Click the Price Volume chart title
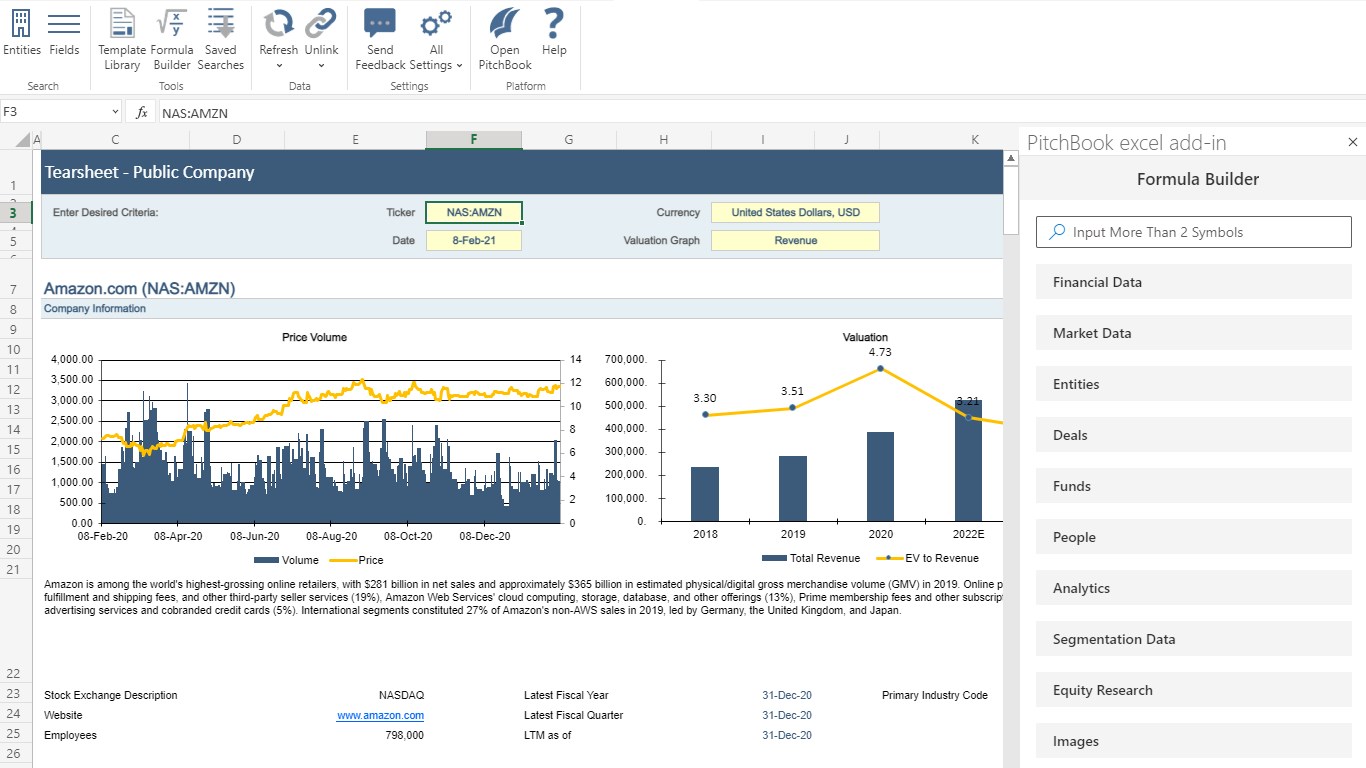This screenshot has width=1366, height=768. point(314,337)
